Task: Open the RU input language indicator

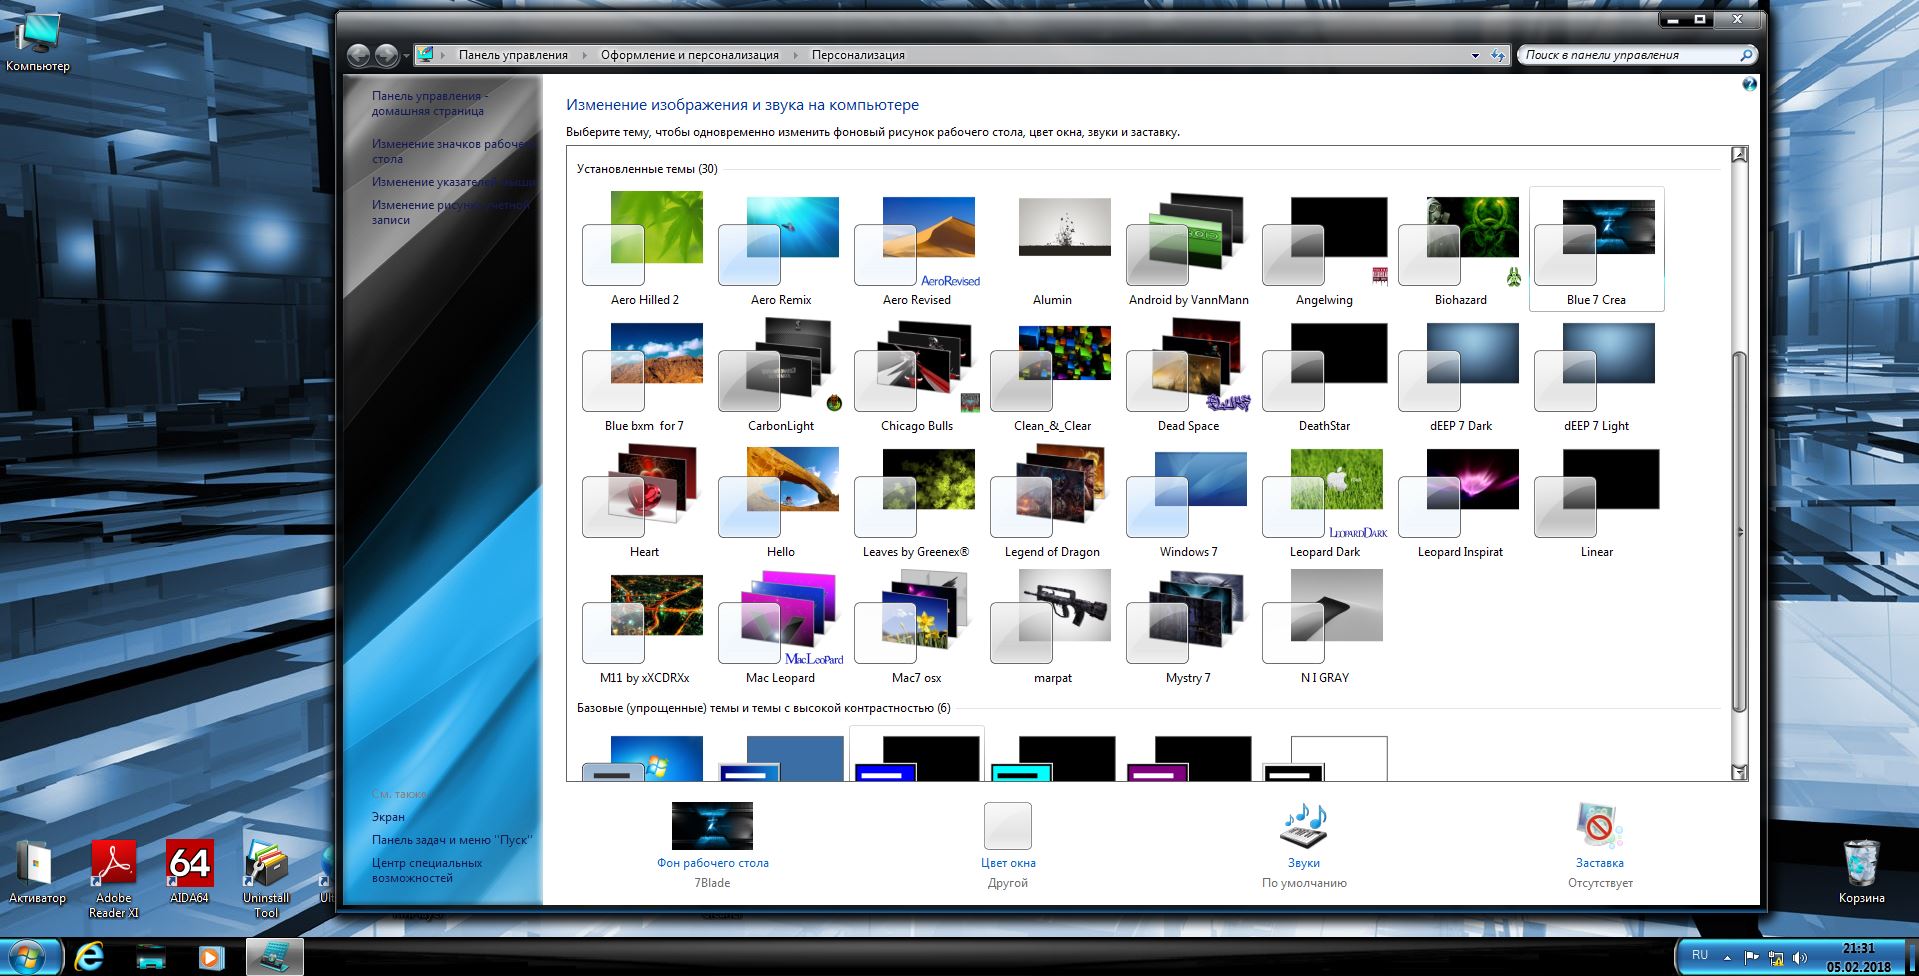Action: click(1699, 955)
